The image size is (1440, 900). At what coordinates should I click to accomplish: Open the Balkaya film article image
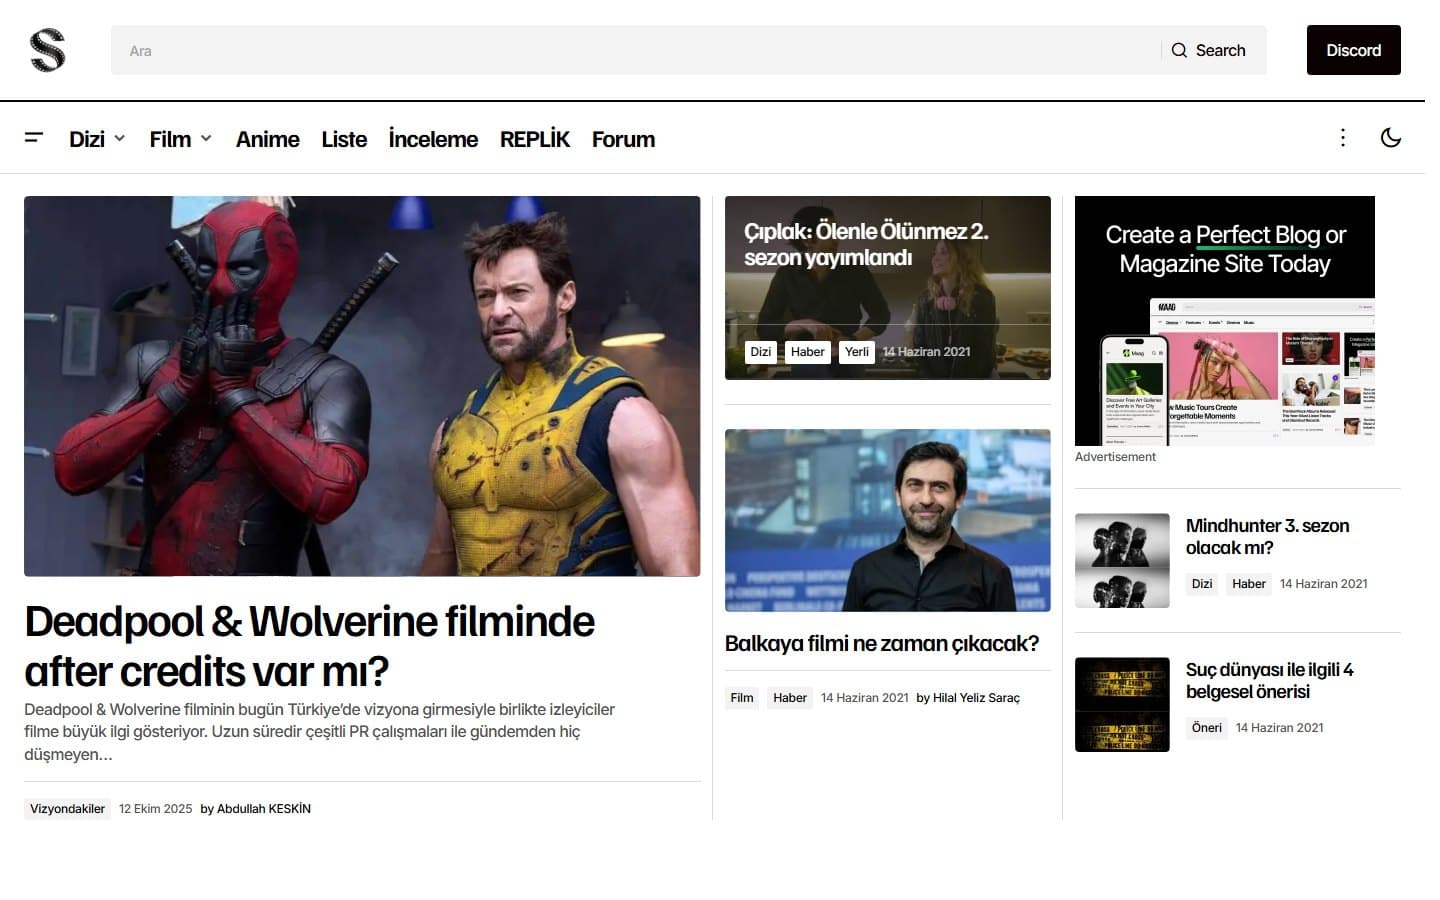pos(888,520)
